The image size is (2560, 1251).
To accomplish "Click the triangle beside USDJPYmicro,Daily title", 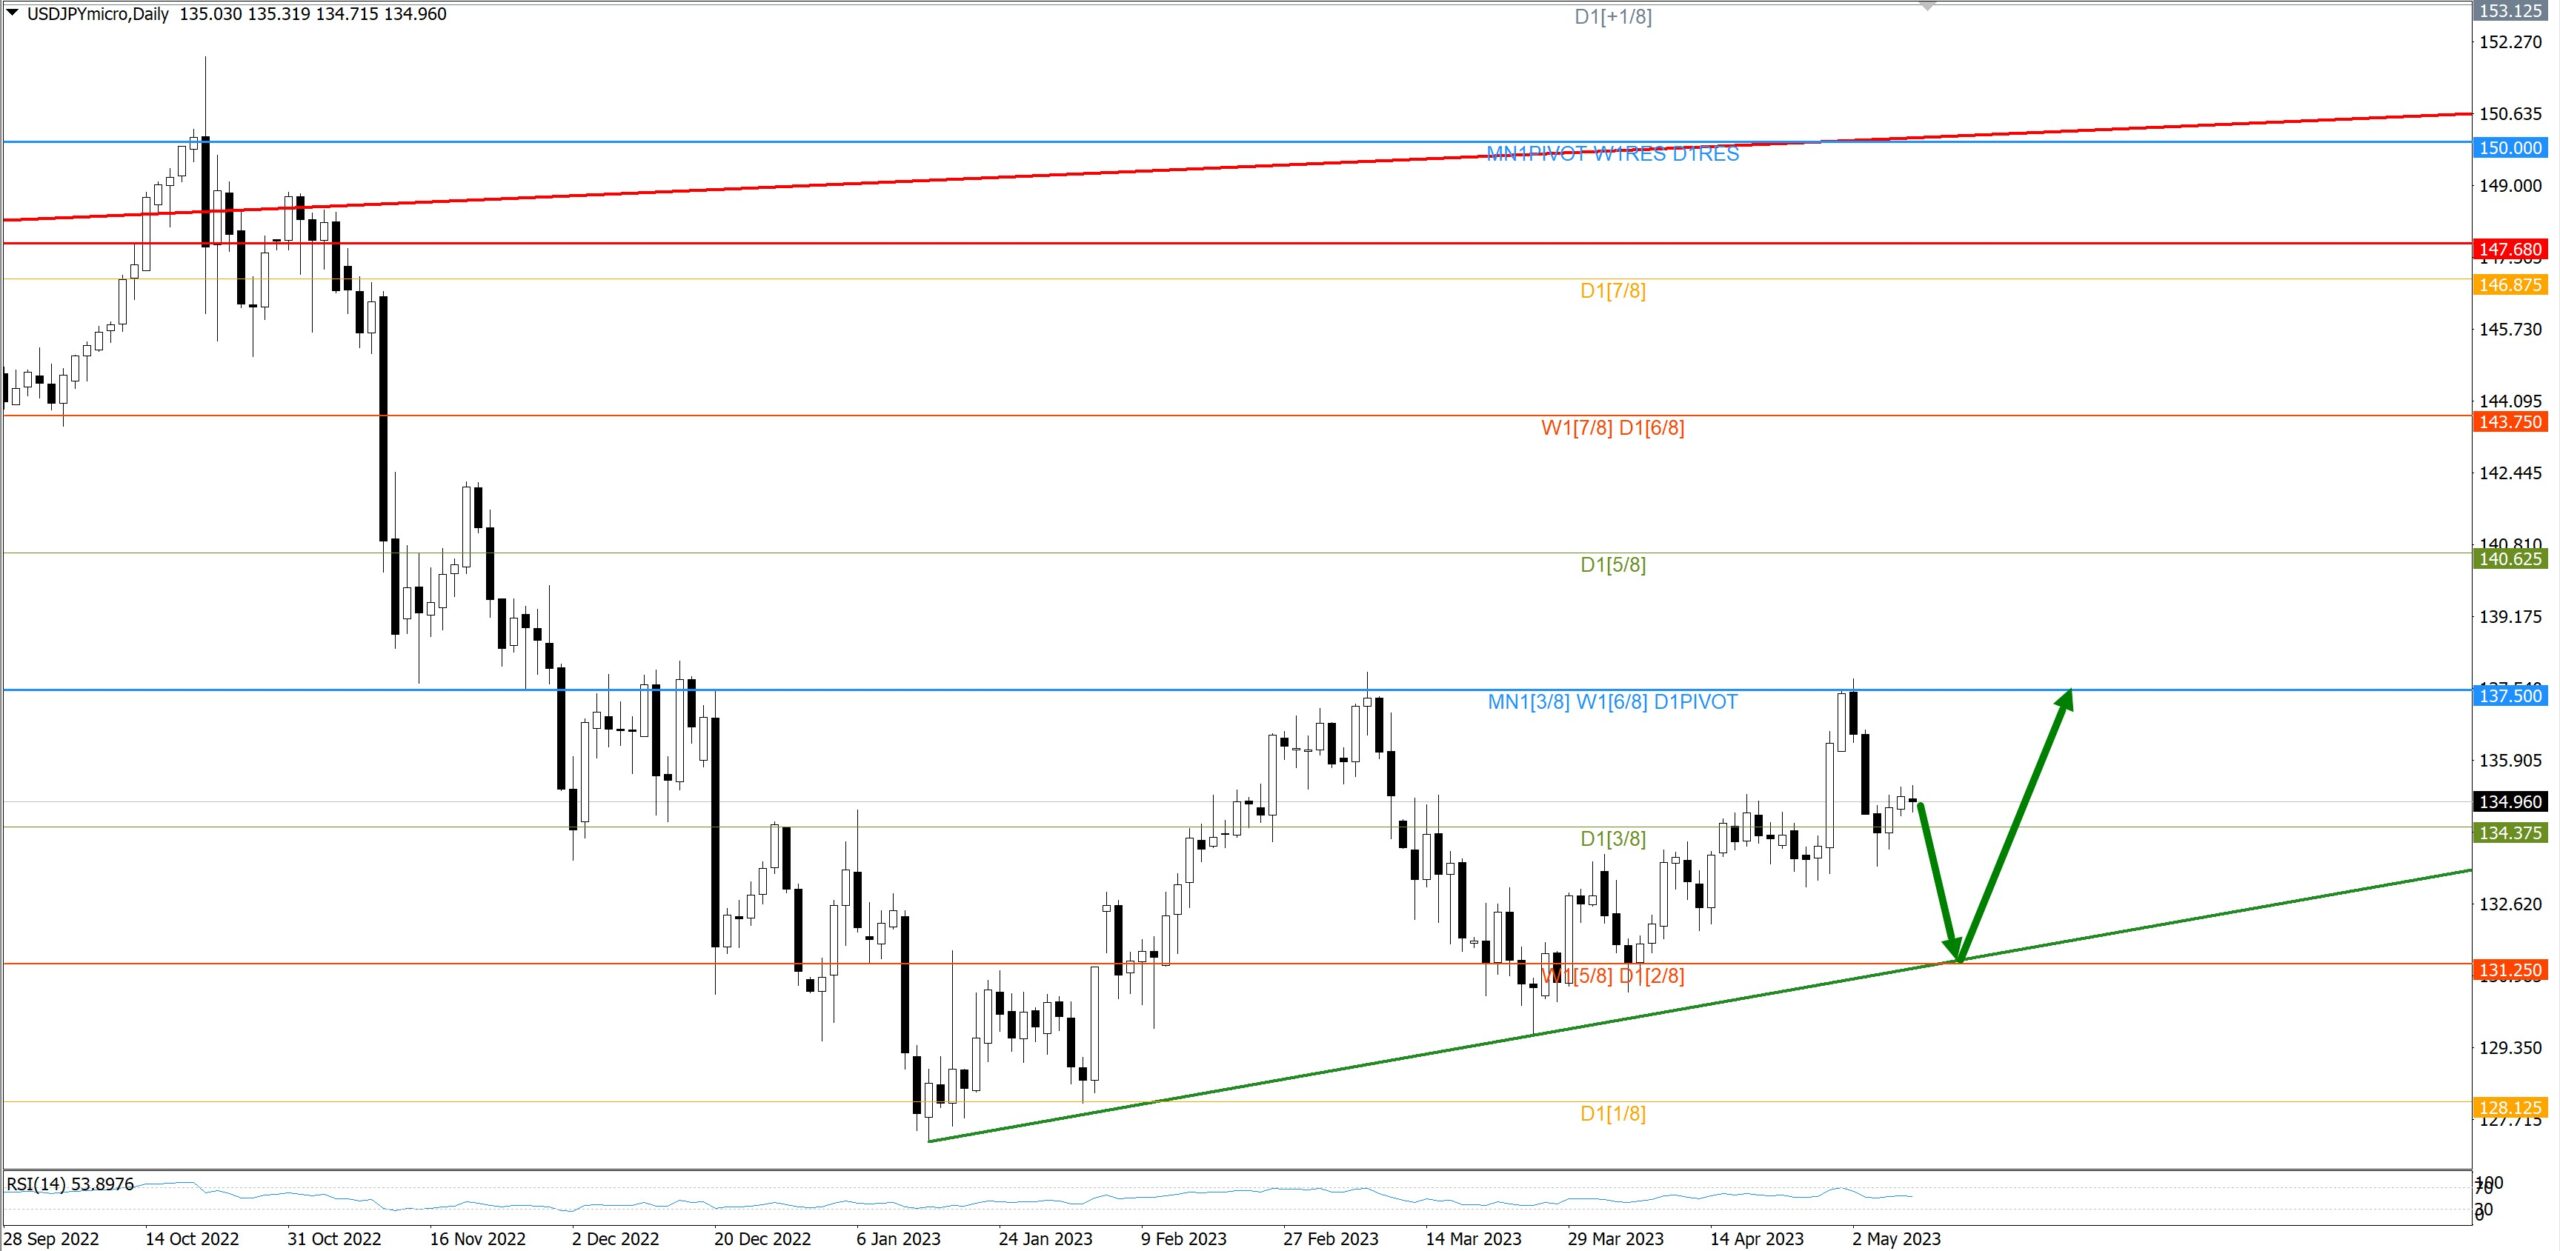I will 12,13.
